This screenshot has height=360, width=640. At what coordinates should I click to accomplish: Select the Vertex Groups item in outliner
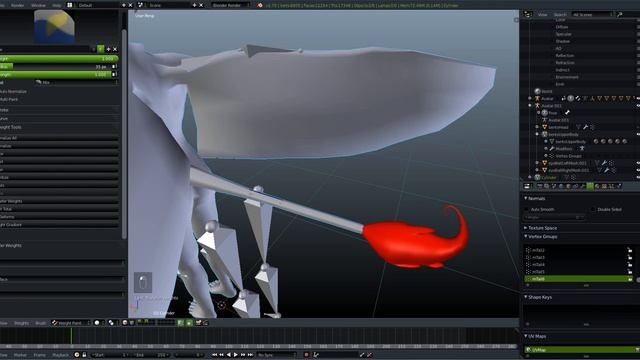click(568, 156)
